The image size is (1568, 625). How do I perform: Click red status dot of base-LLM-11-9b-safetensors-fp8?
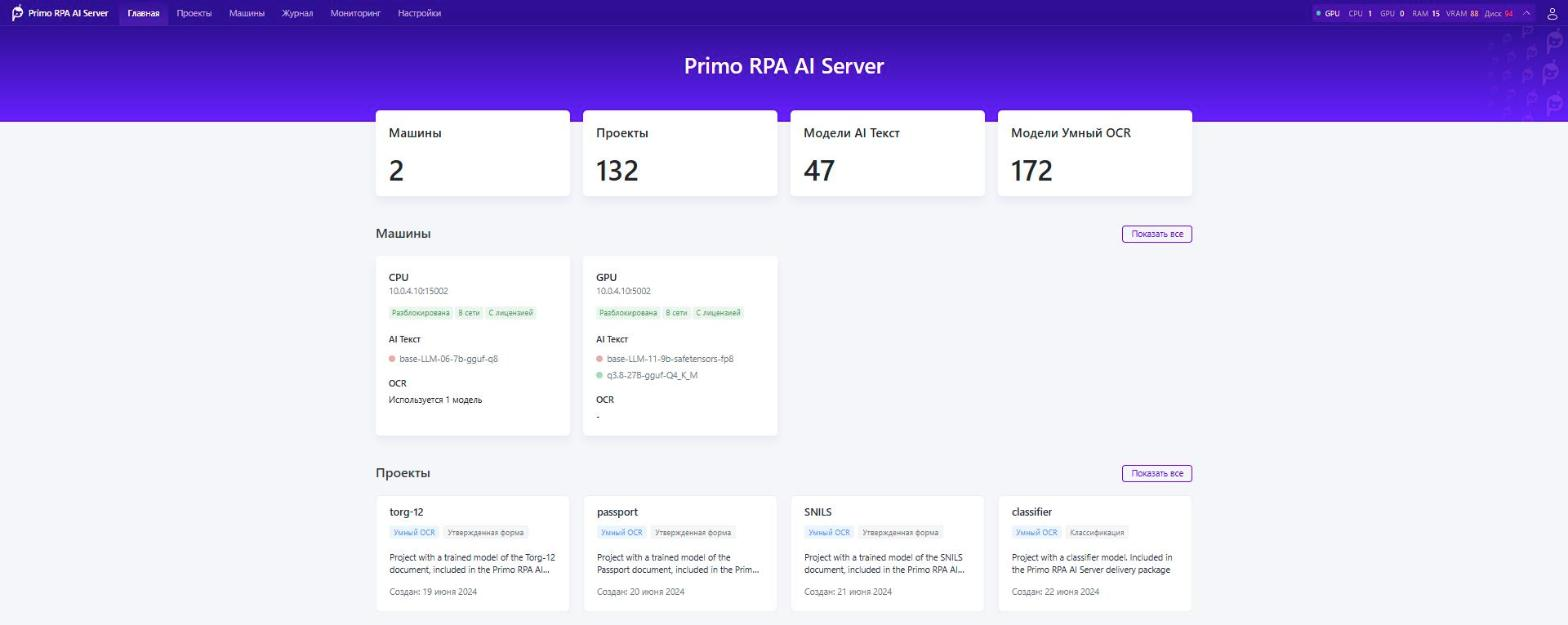(600, 359)
